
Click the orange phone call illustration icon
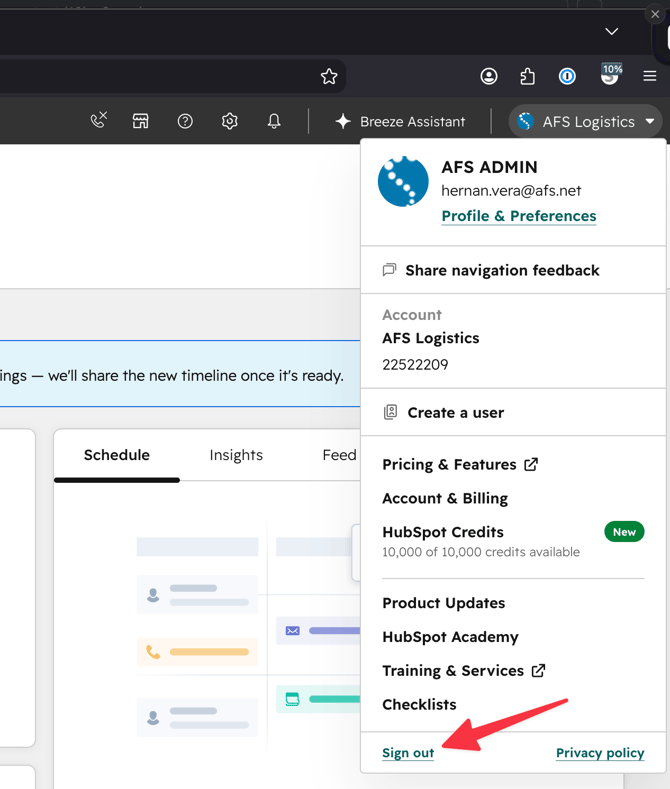point(153,652)
